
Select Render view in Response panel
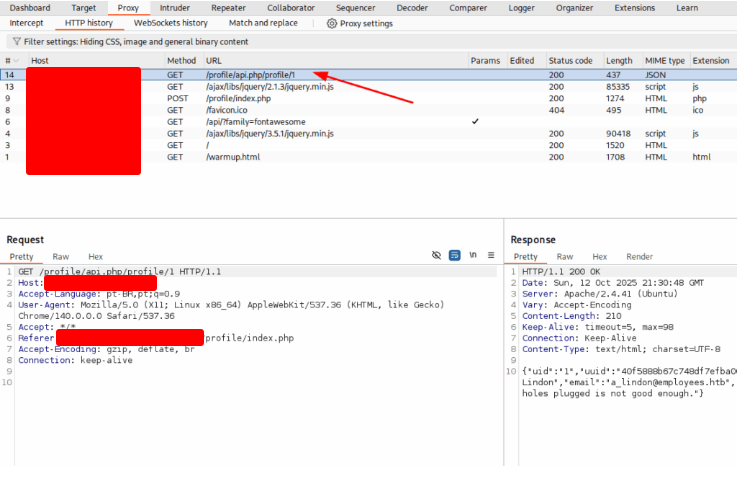pos(639,257)
